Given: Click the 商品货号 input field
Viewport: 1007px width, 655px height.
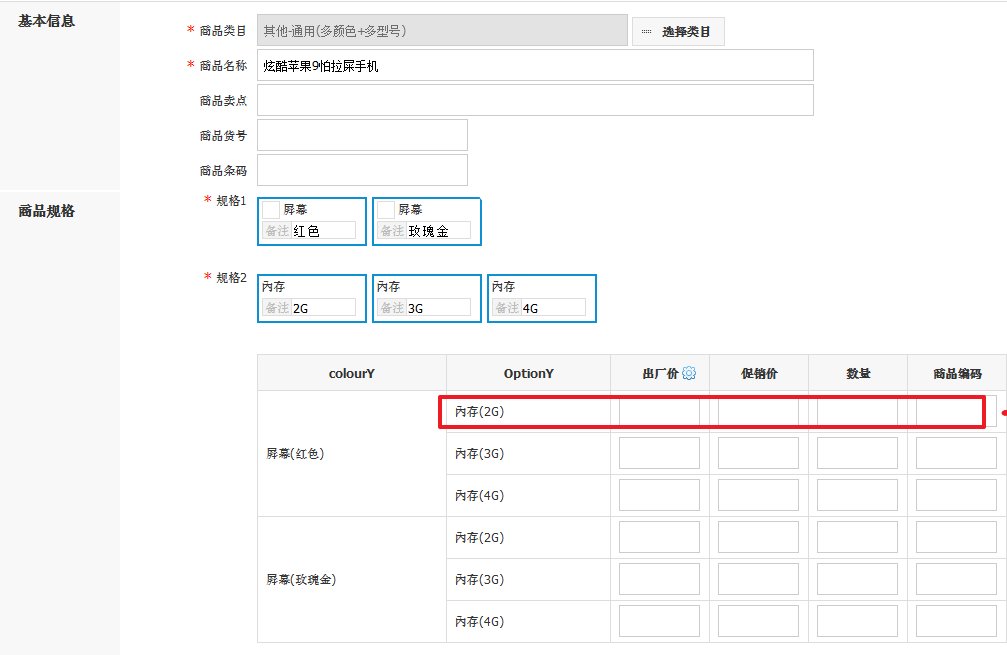Looking at the screenshot, I should (x=362, y=134).
